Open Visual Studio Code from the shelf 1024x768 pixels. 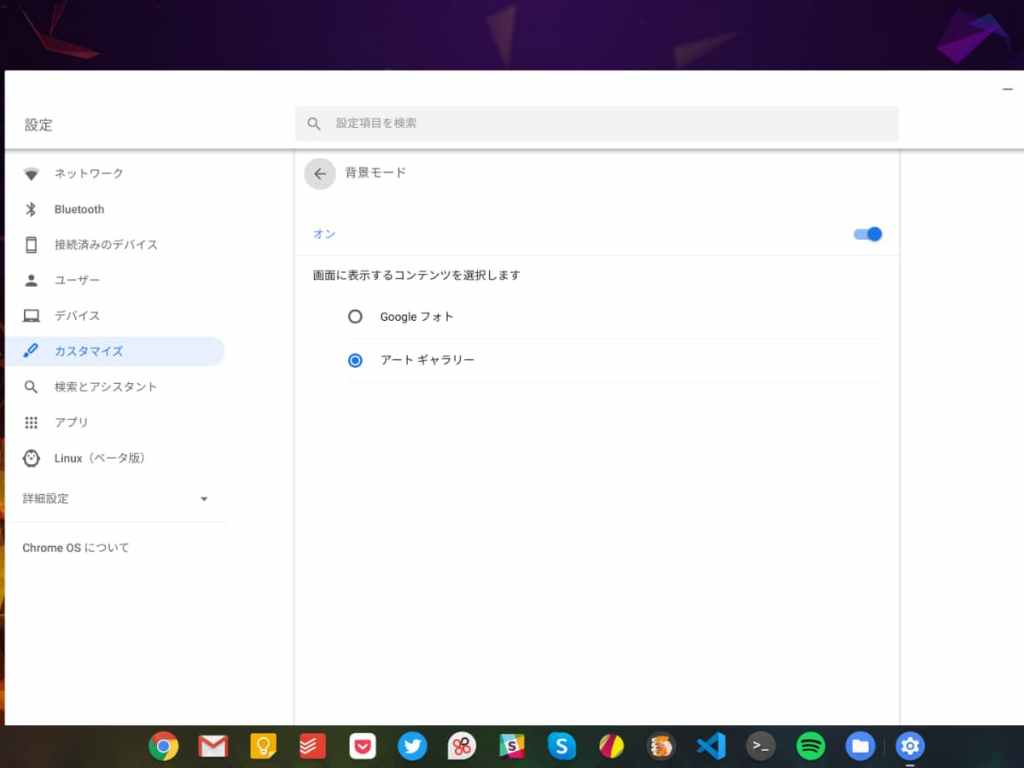coord(711,746)
